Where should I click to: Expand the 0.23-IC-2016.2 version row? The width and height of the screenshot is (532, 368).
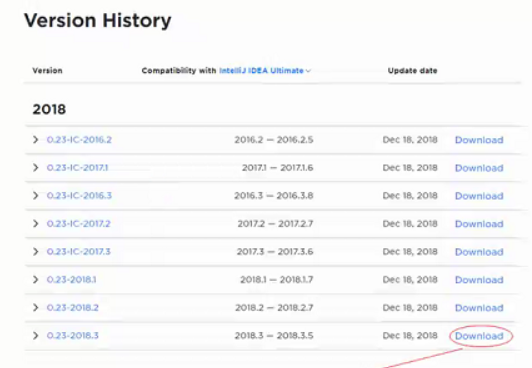point(36,140)
